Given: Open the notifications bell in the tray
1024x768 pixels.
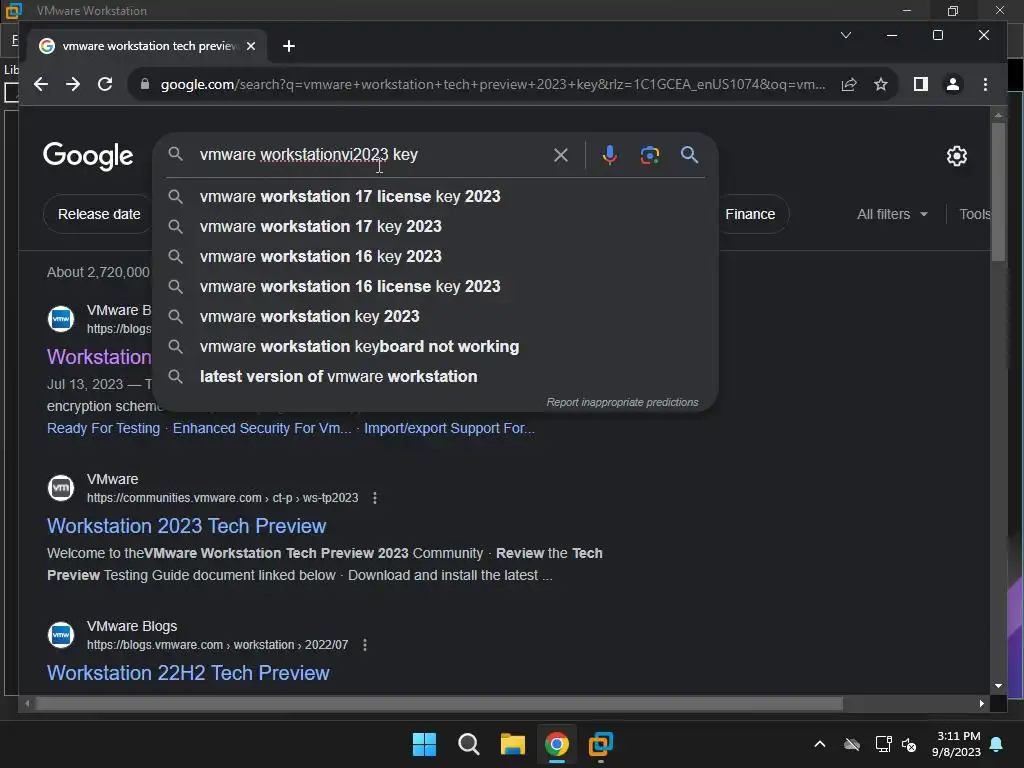Looking at the screenshot, I should pos(997,744).
